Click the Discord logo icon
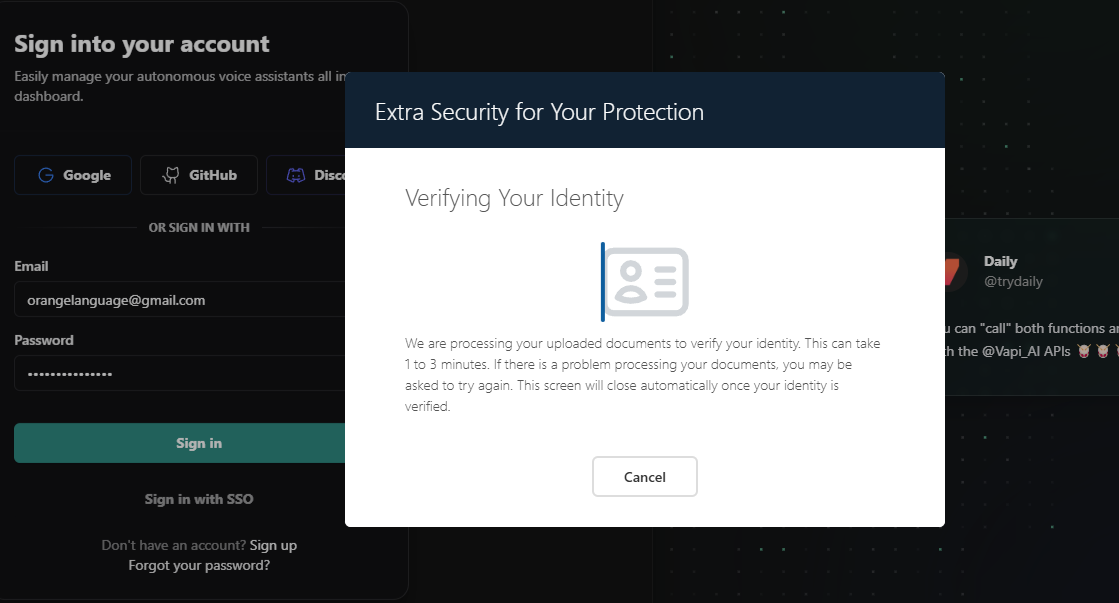1119x603 pixels. point(296,175)
